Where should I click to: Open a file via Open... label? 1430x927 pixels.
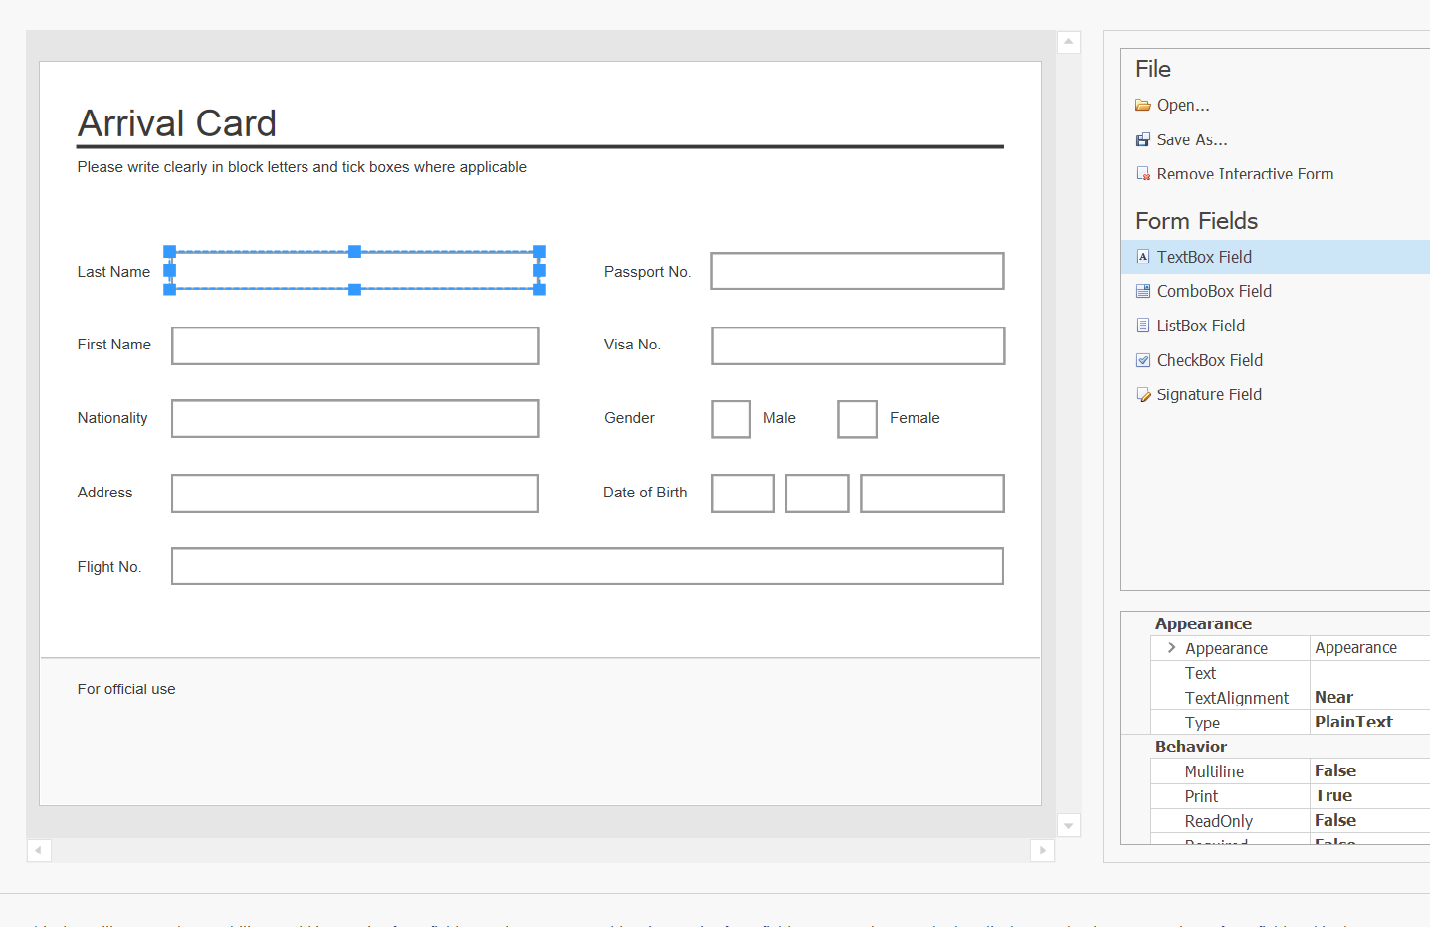[1183, 105]
